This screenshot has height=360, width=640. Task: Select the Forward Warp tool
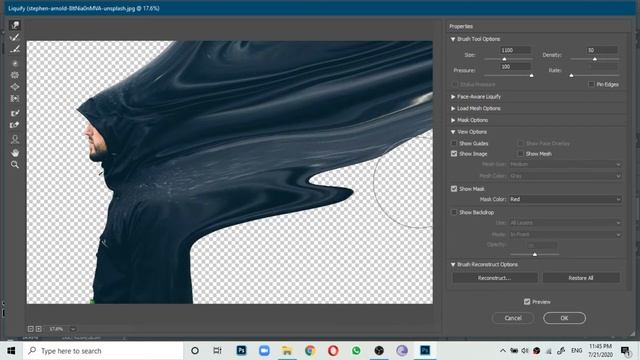tap(15, 25)
